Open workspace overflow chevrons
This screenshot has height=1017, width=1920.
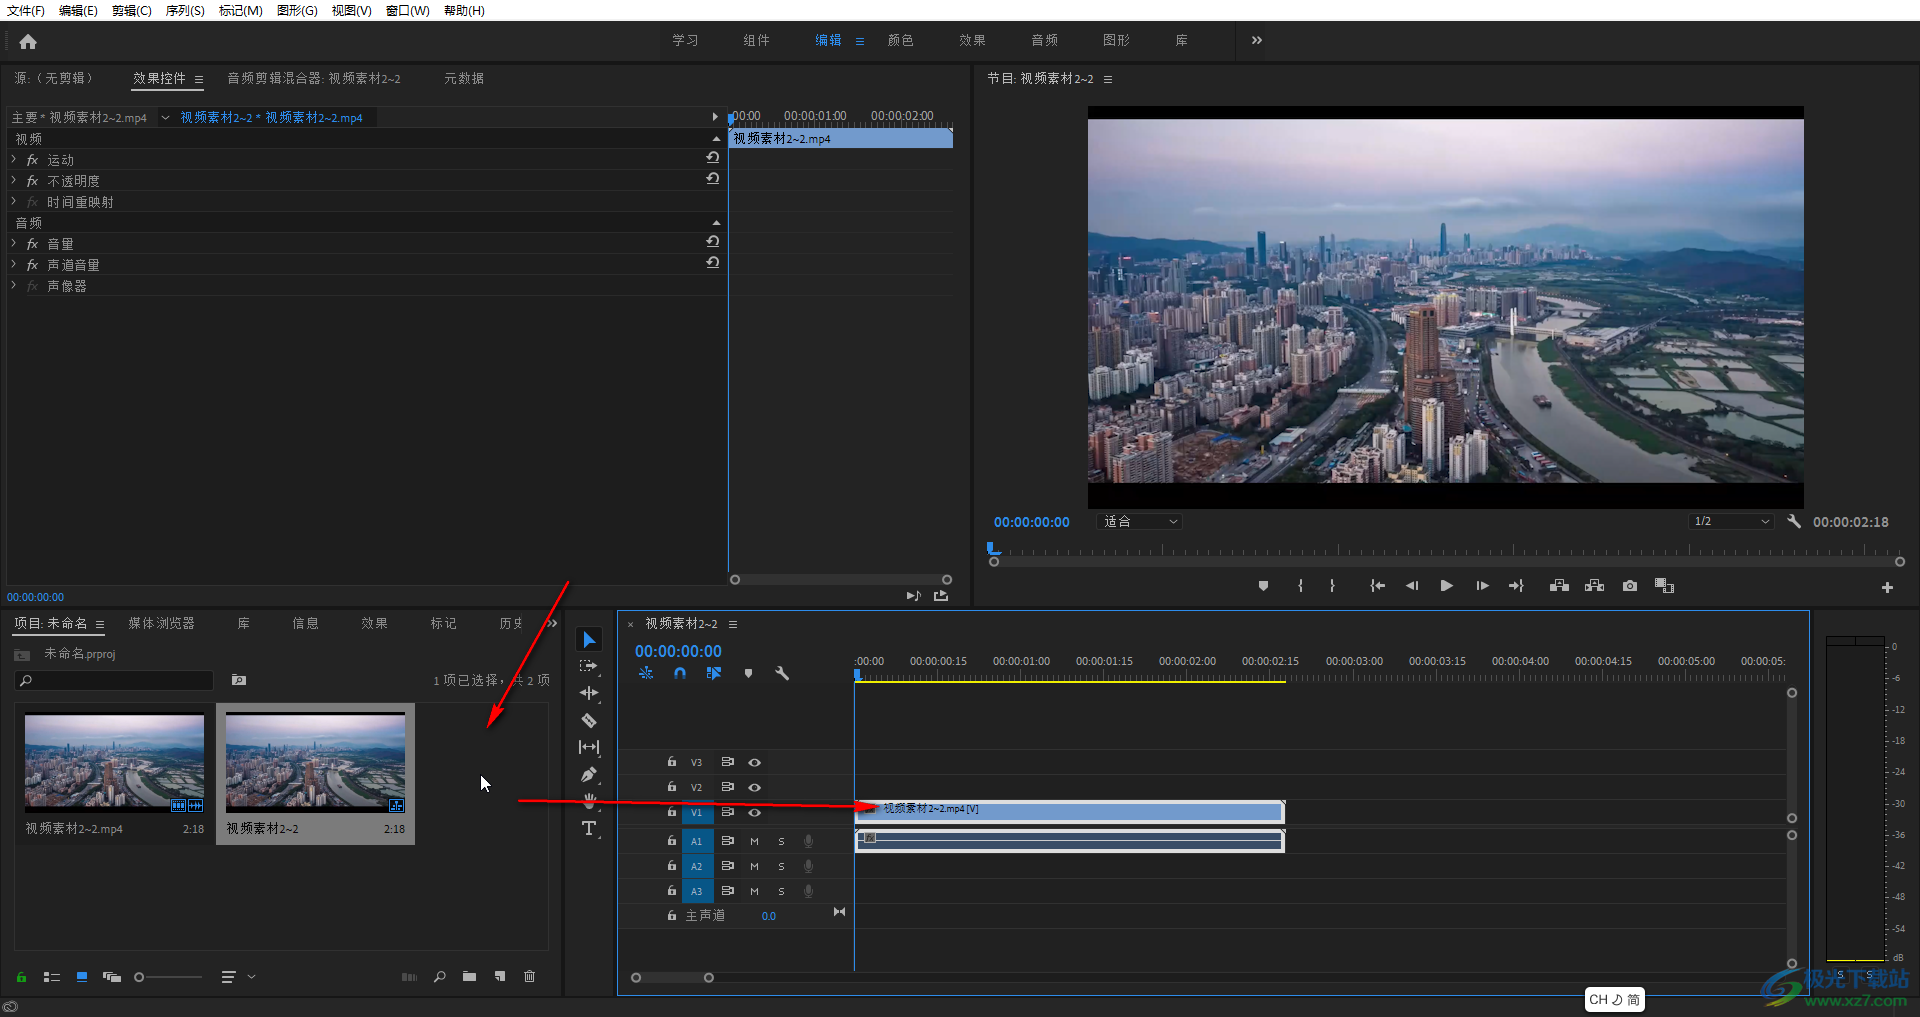[x=1257, y=40]
